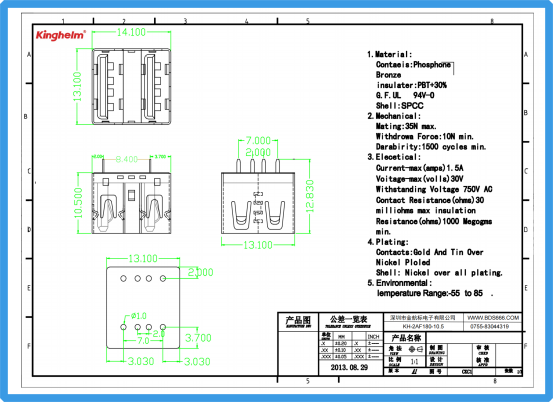
Task: Click the Kinghelm logo
Action: [61, 35]
